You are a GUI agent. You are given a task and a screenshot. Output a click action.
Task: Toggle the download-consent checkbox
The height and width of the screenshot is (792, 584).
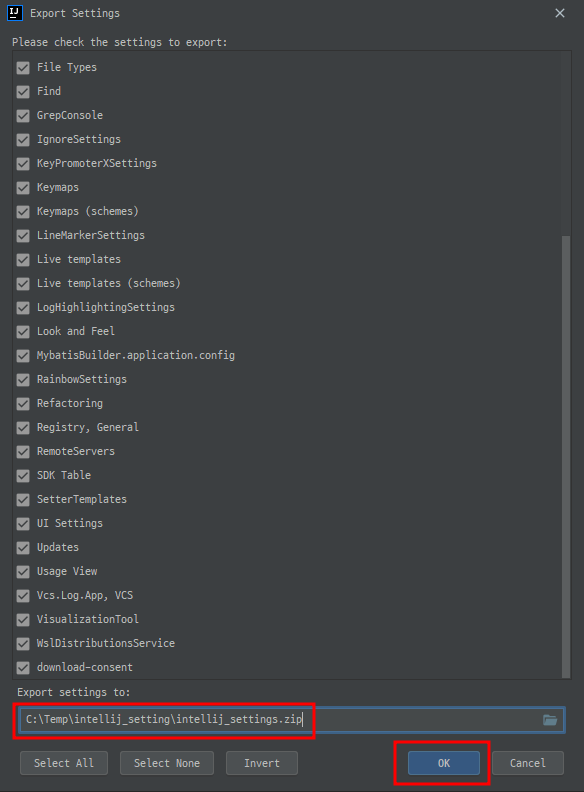click(23, 668)
